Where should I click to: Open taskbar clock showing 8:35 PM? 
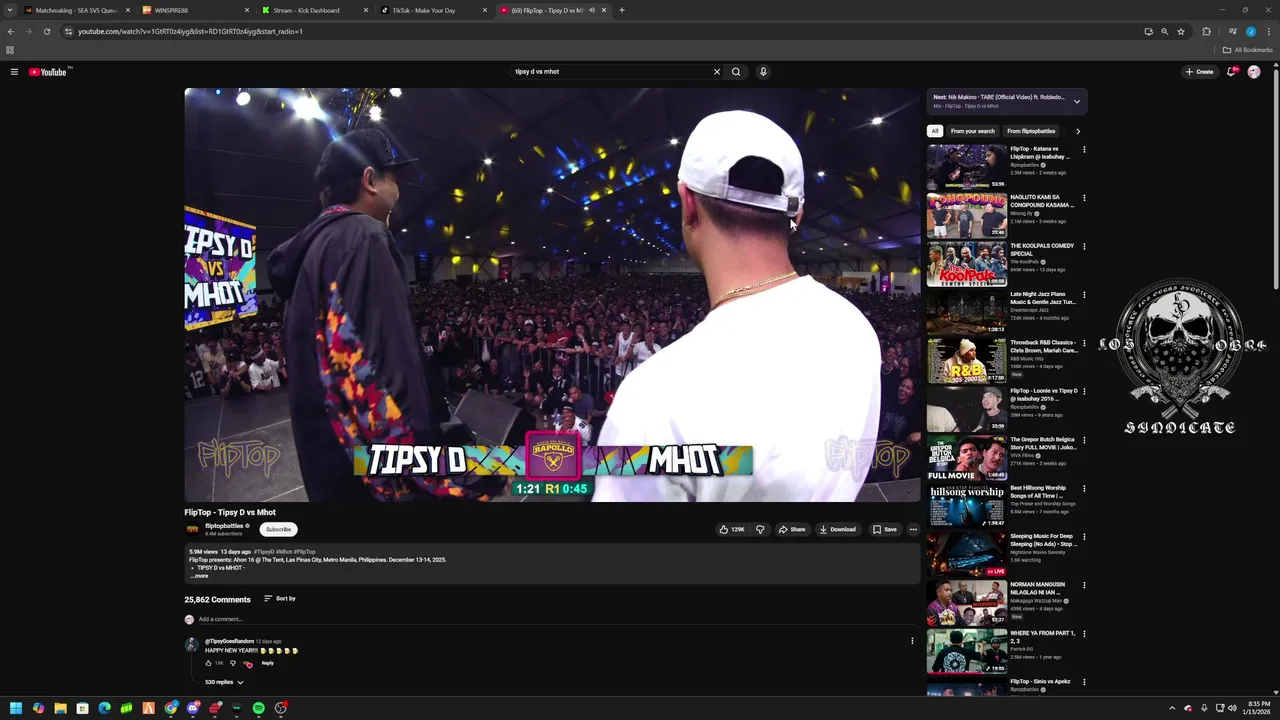[x=1257, y=708]
